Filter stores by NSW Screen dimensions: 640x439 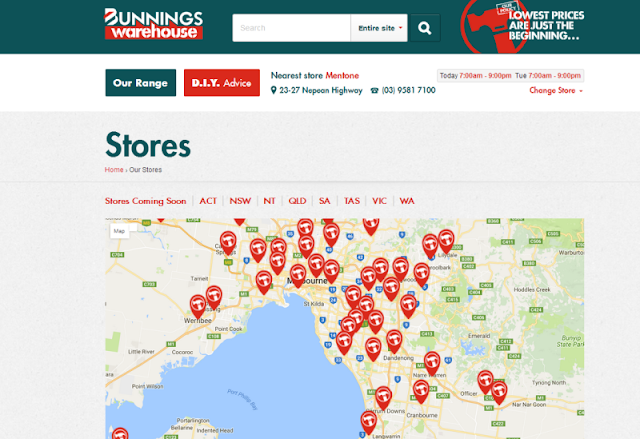(x=240, y=201)
